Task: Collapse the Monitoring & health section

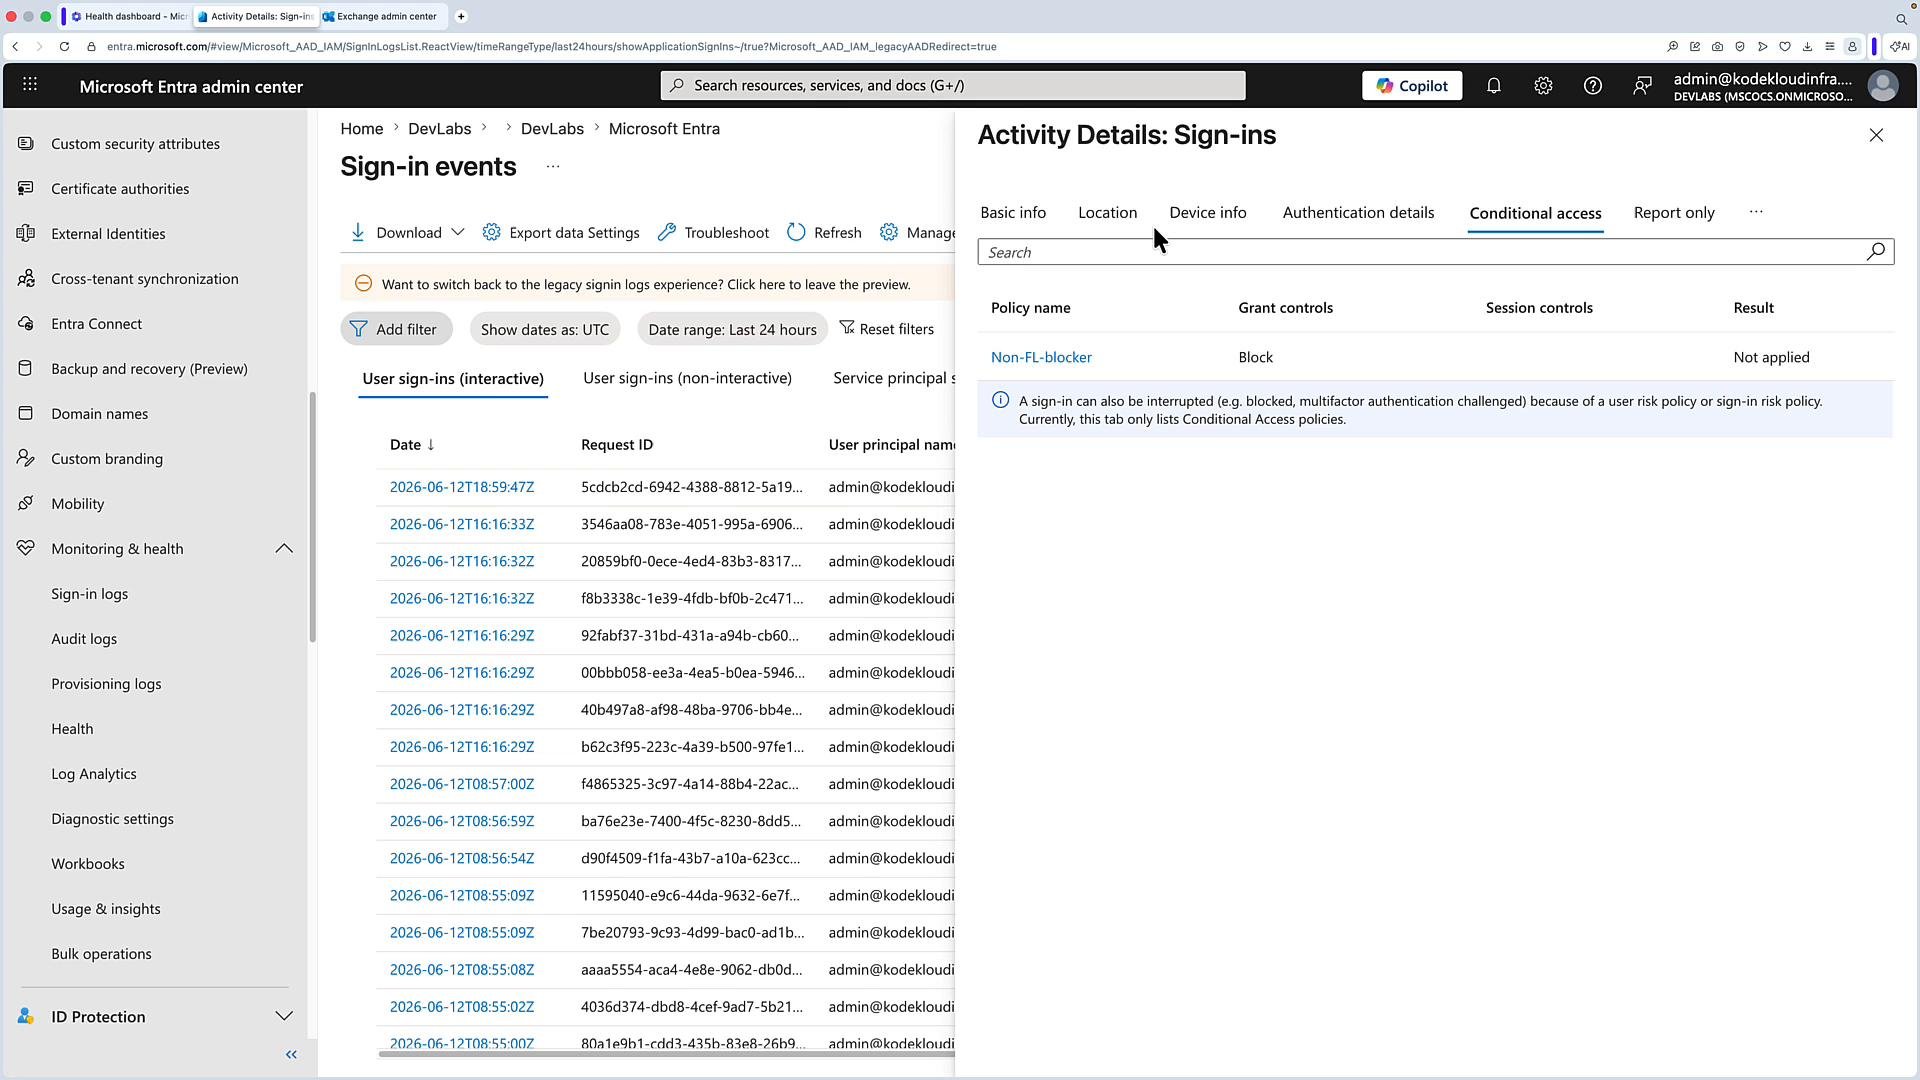Action: (284, 549)
